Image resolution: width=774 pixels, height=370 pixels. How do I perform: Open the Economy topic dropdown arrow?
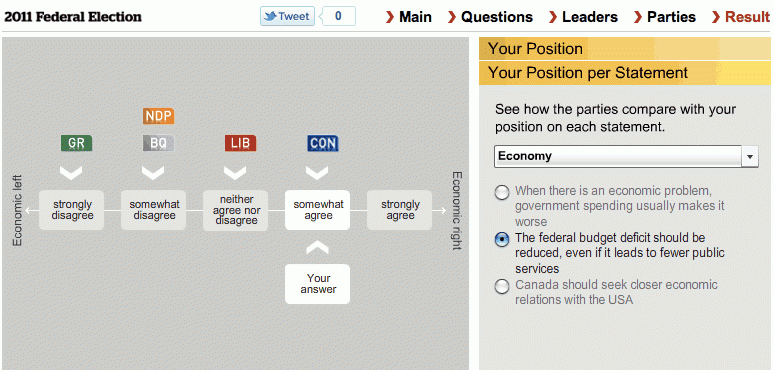pos(750,156)
